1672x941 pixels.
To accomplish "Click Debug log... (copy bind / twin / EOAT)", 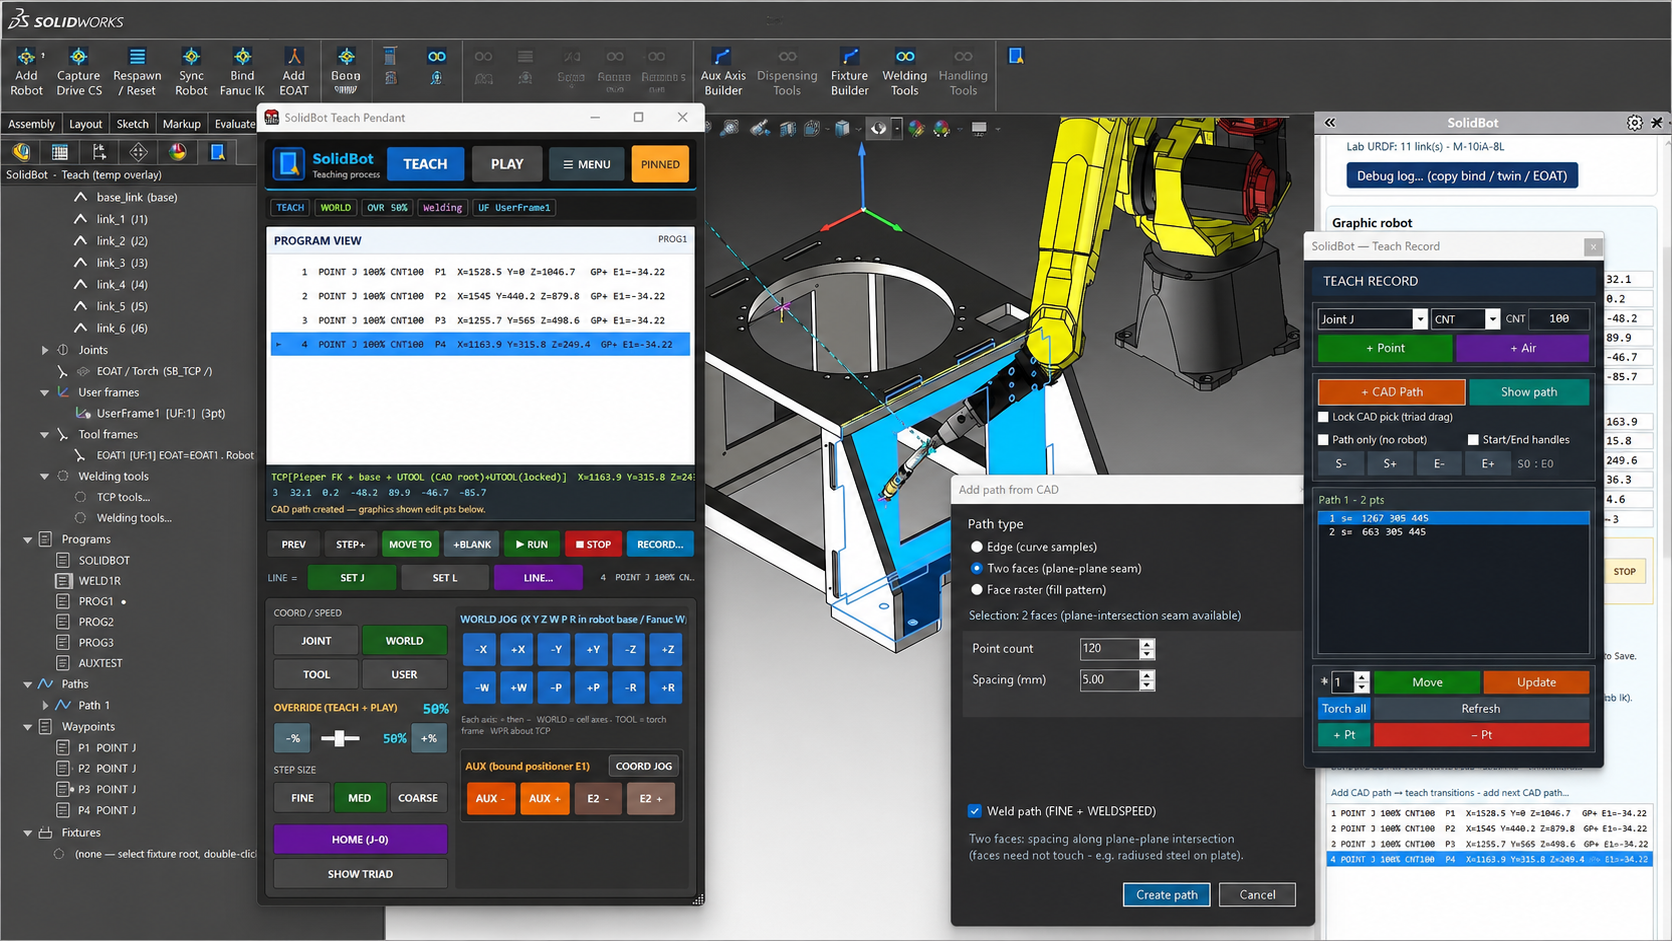I will coord(1461,176).
